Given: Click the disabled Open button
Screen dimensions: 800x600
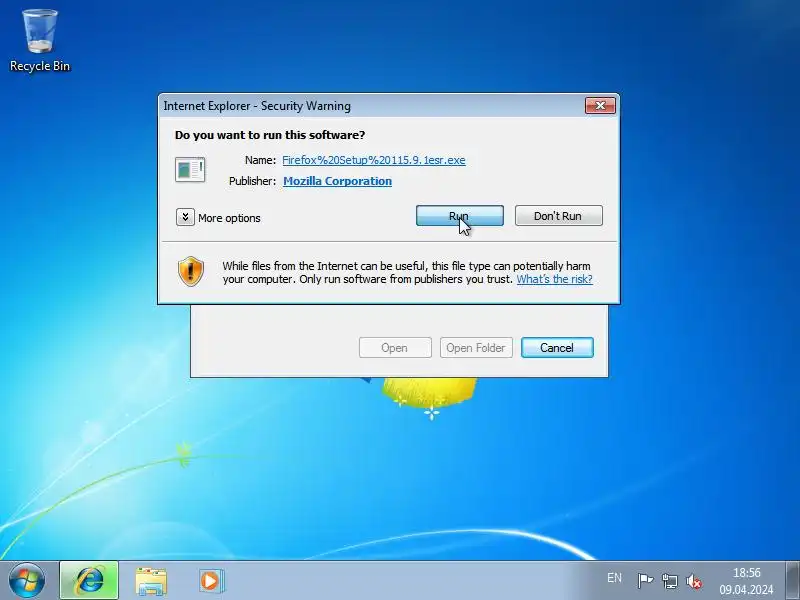Looking at the screenshot, I should coord(395,347).
